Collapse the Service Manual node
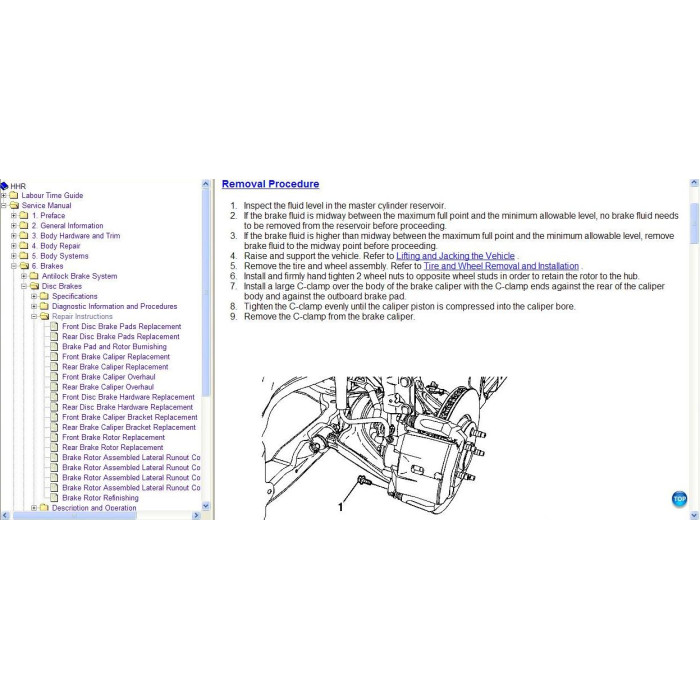The width and height of the screenshot is (700, 700). 4,205
